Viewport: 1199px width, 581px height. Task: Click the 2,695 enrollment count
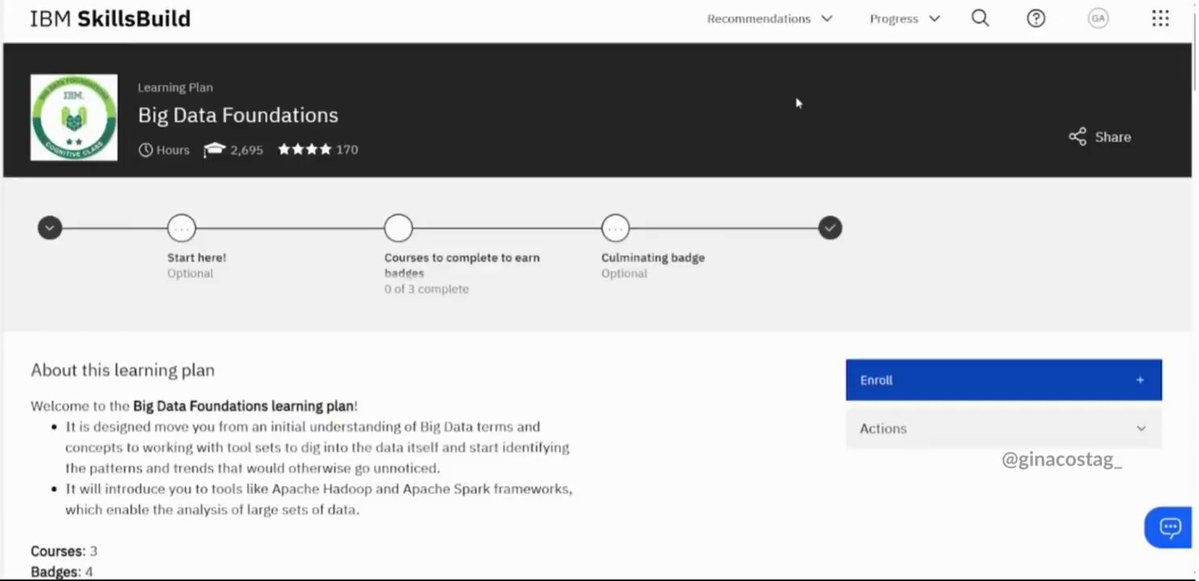click(x=246, y=150)
